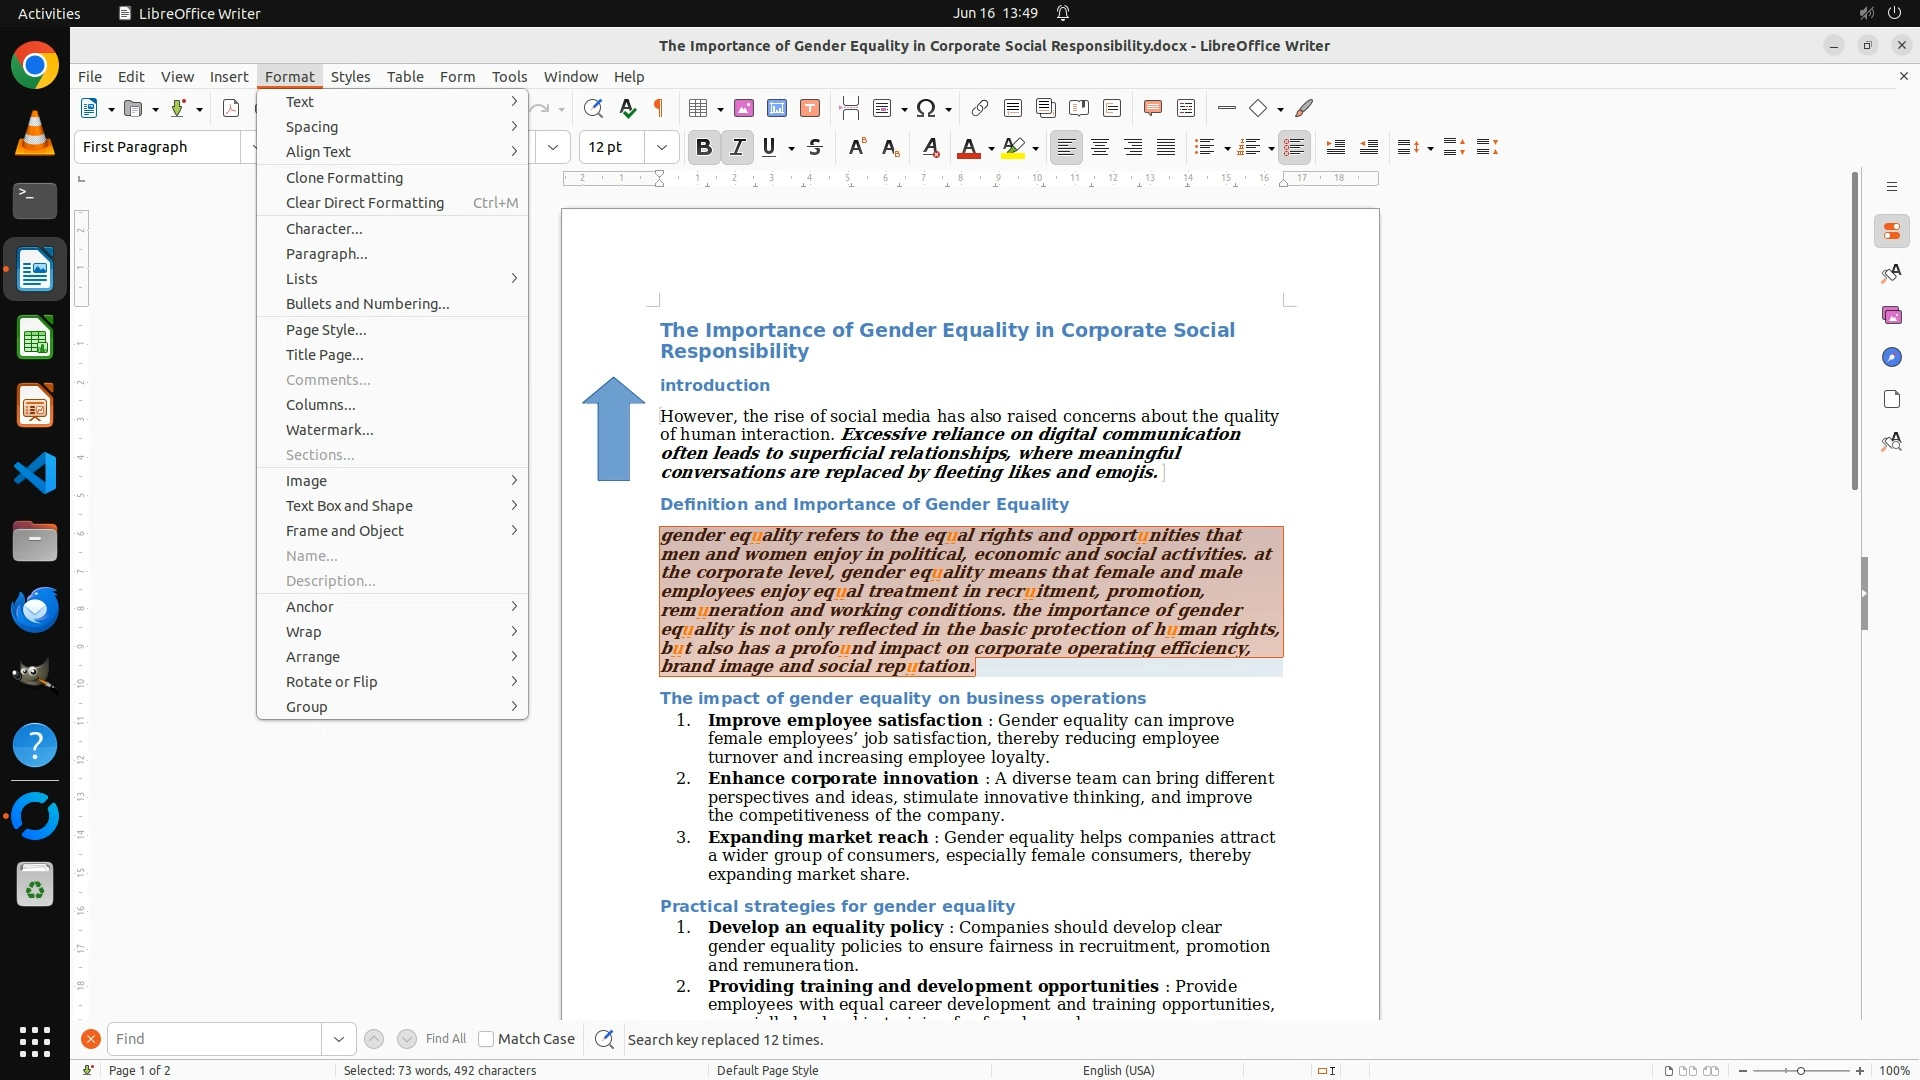Open the Find field history dropdown
This screenshot has height=1080, width=1920.
(338, 1039)
